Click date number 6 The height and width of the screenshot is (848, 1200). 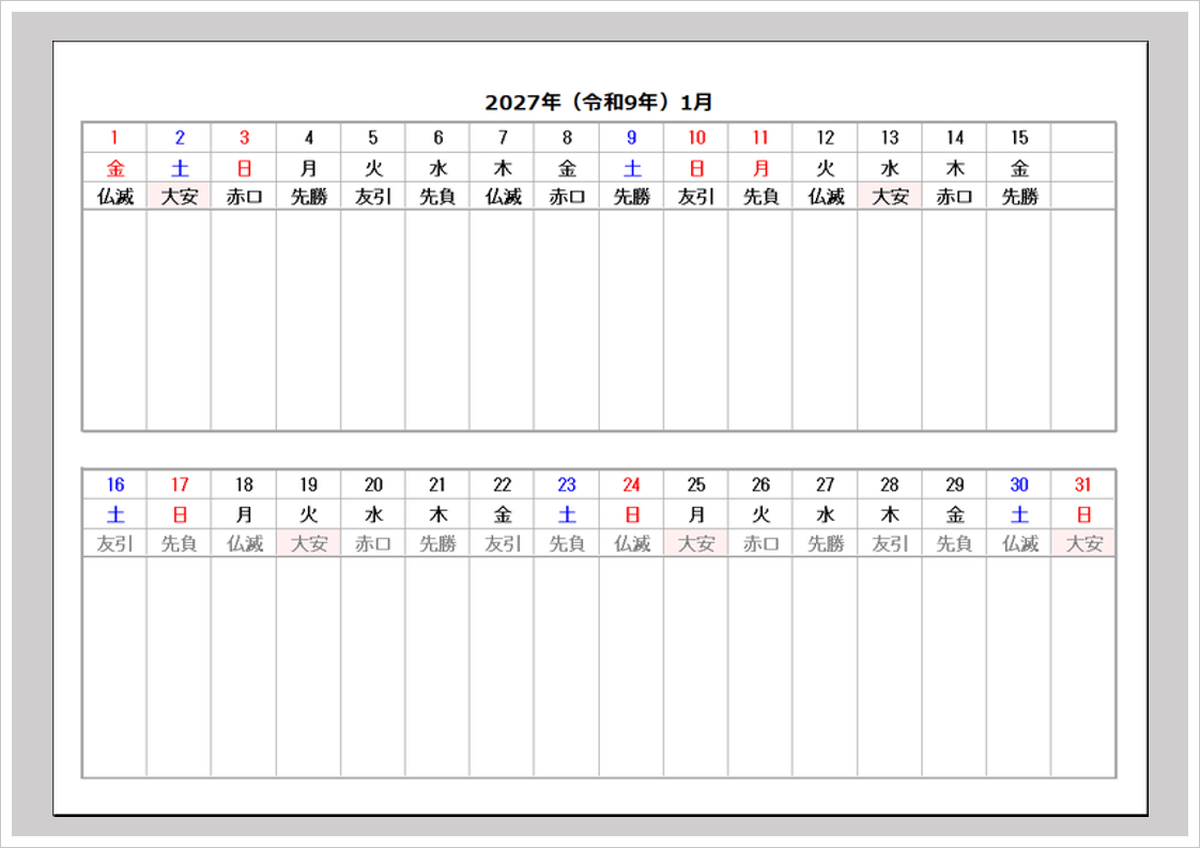point(438,138)
